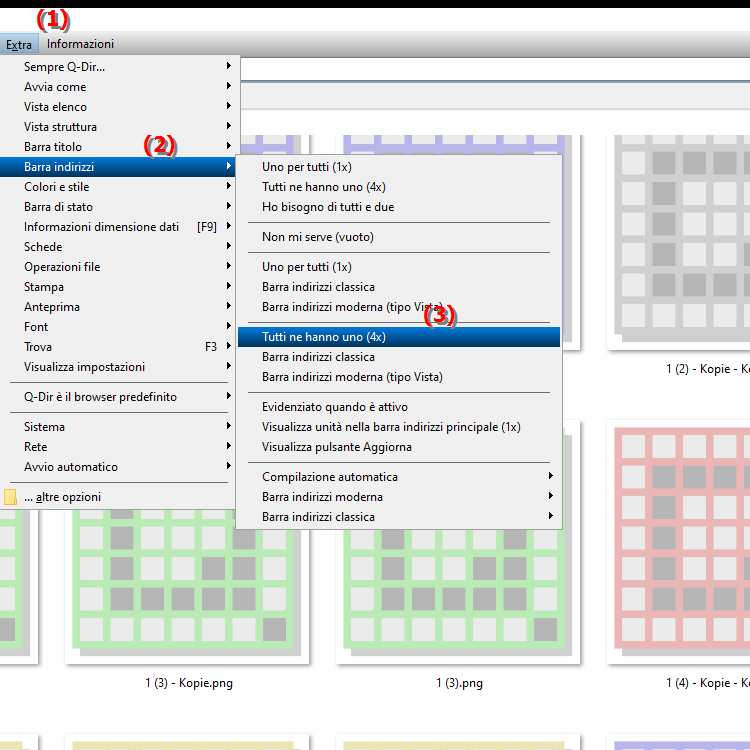Open the Stampa submenu

(118, 287)
